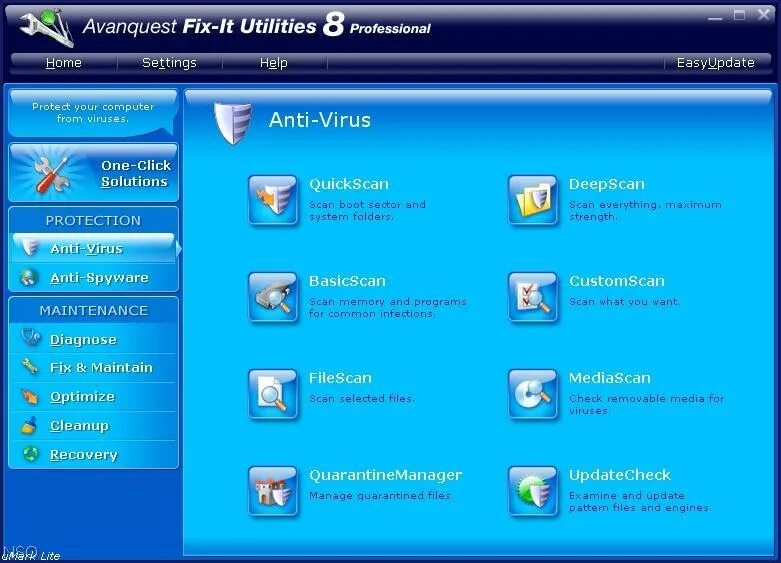781x563 pixels.
Task: Maximize the Fix-It Utilities window
Action: 740,15
